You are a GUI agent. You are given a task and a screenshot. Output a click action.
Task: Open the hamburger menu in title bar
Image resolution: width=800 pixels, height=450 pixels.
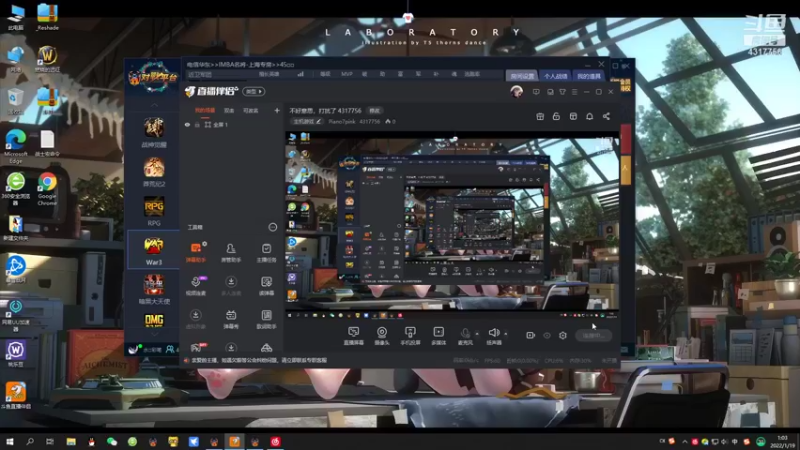pos(574,92)
